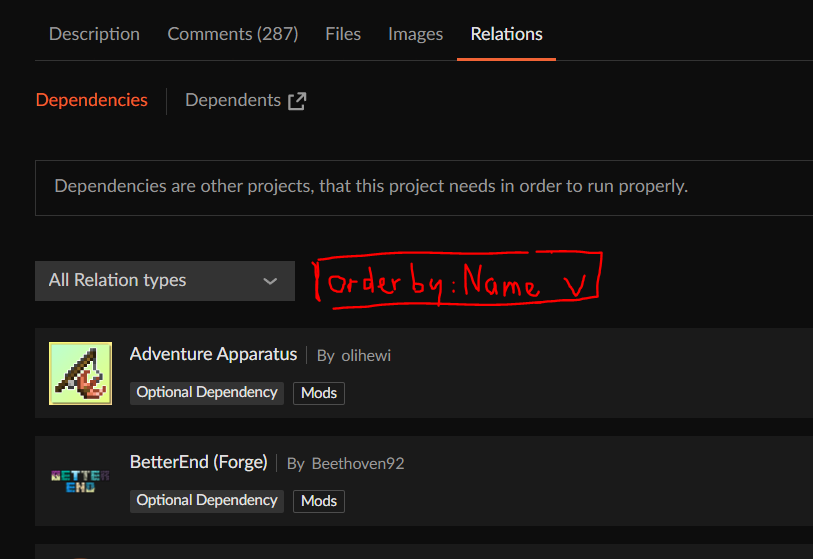The height and width of the screenshot is (559, 813).
Task: Open the Adventure Apparatus project title
Action: tap(213, 354)
